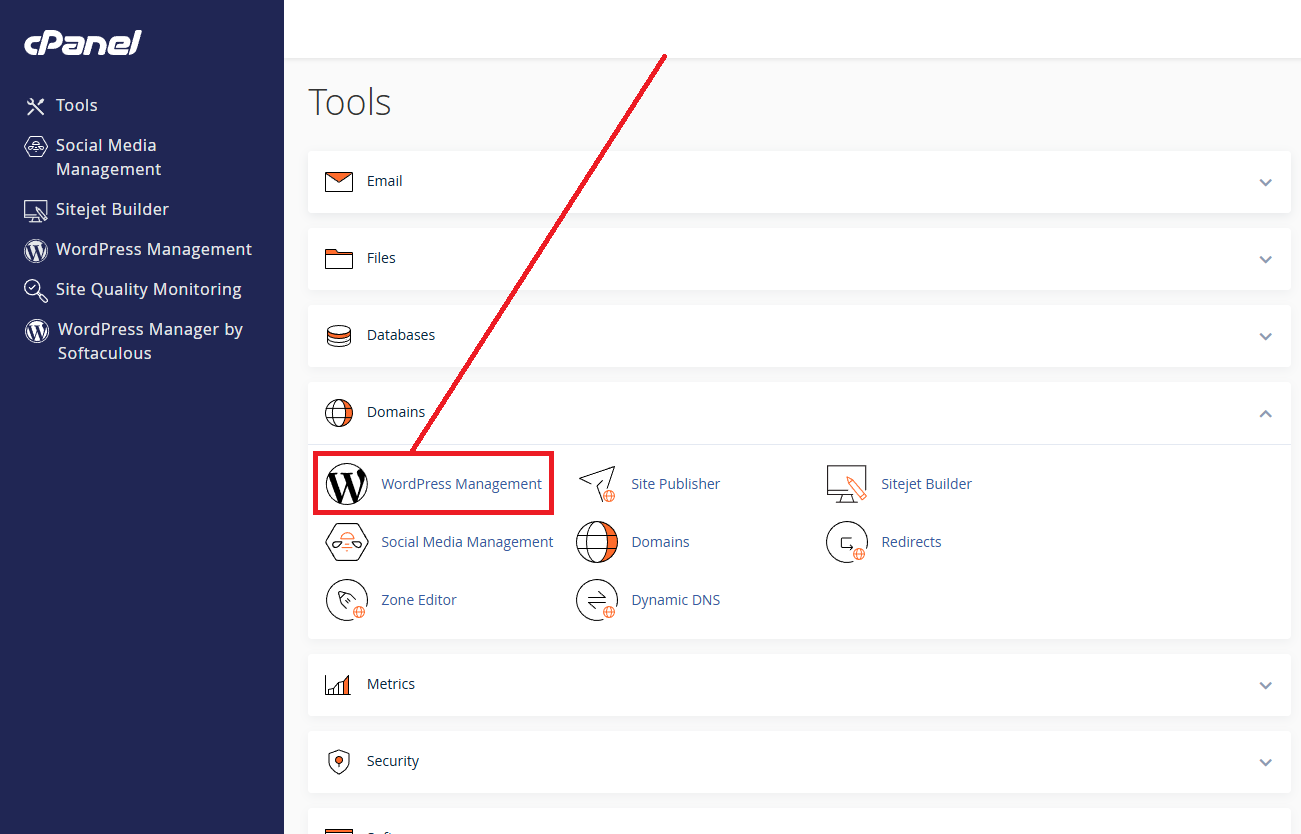Click the Databases stack icon

click(x=339, y=336)
